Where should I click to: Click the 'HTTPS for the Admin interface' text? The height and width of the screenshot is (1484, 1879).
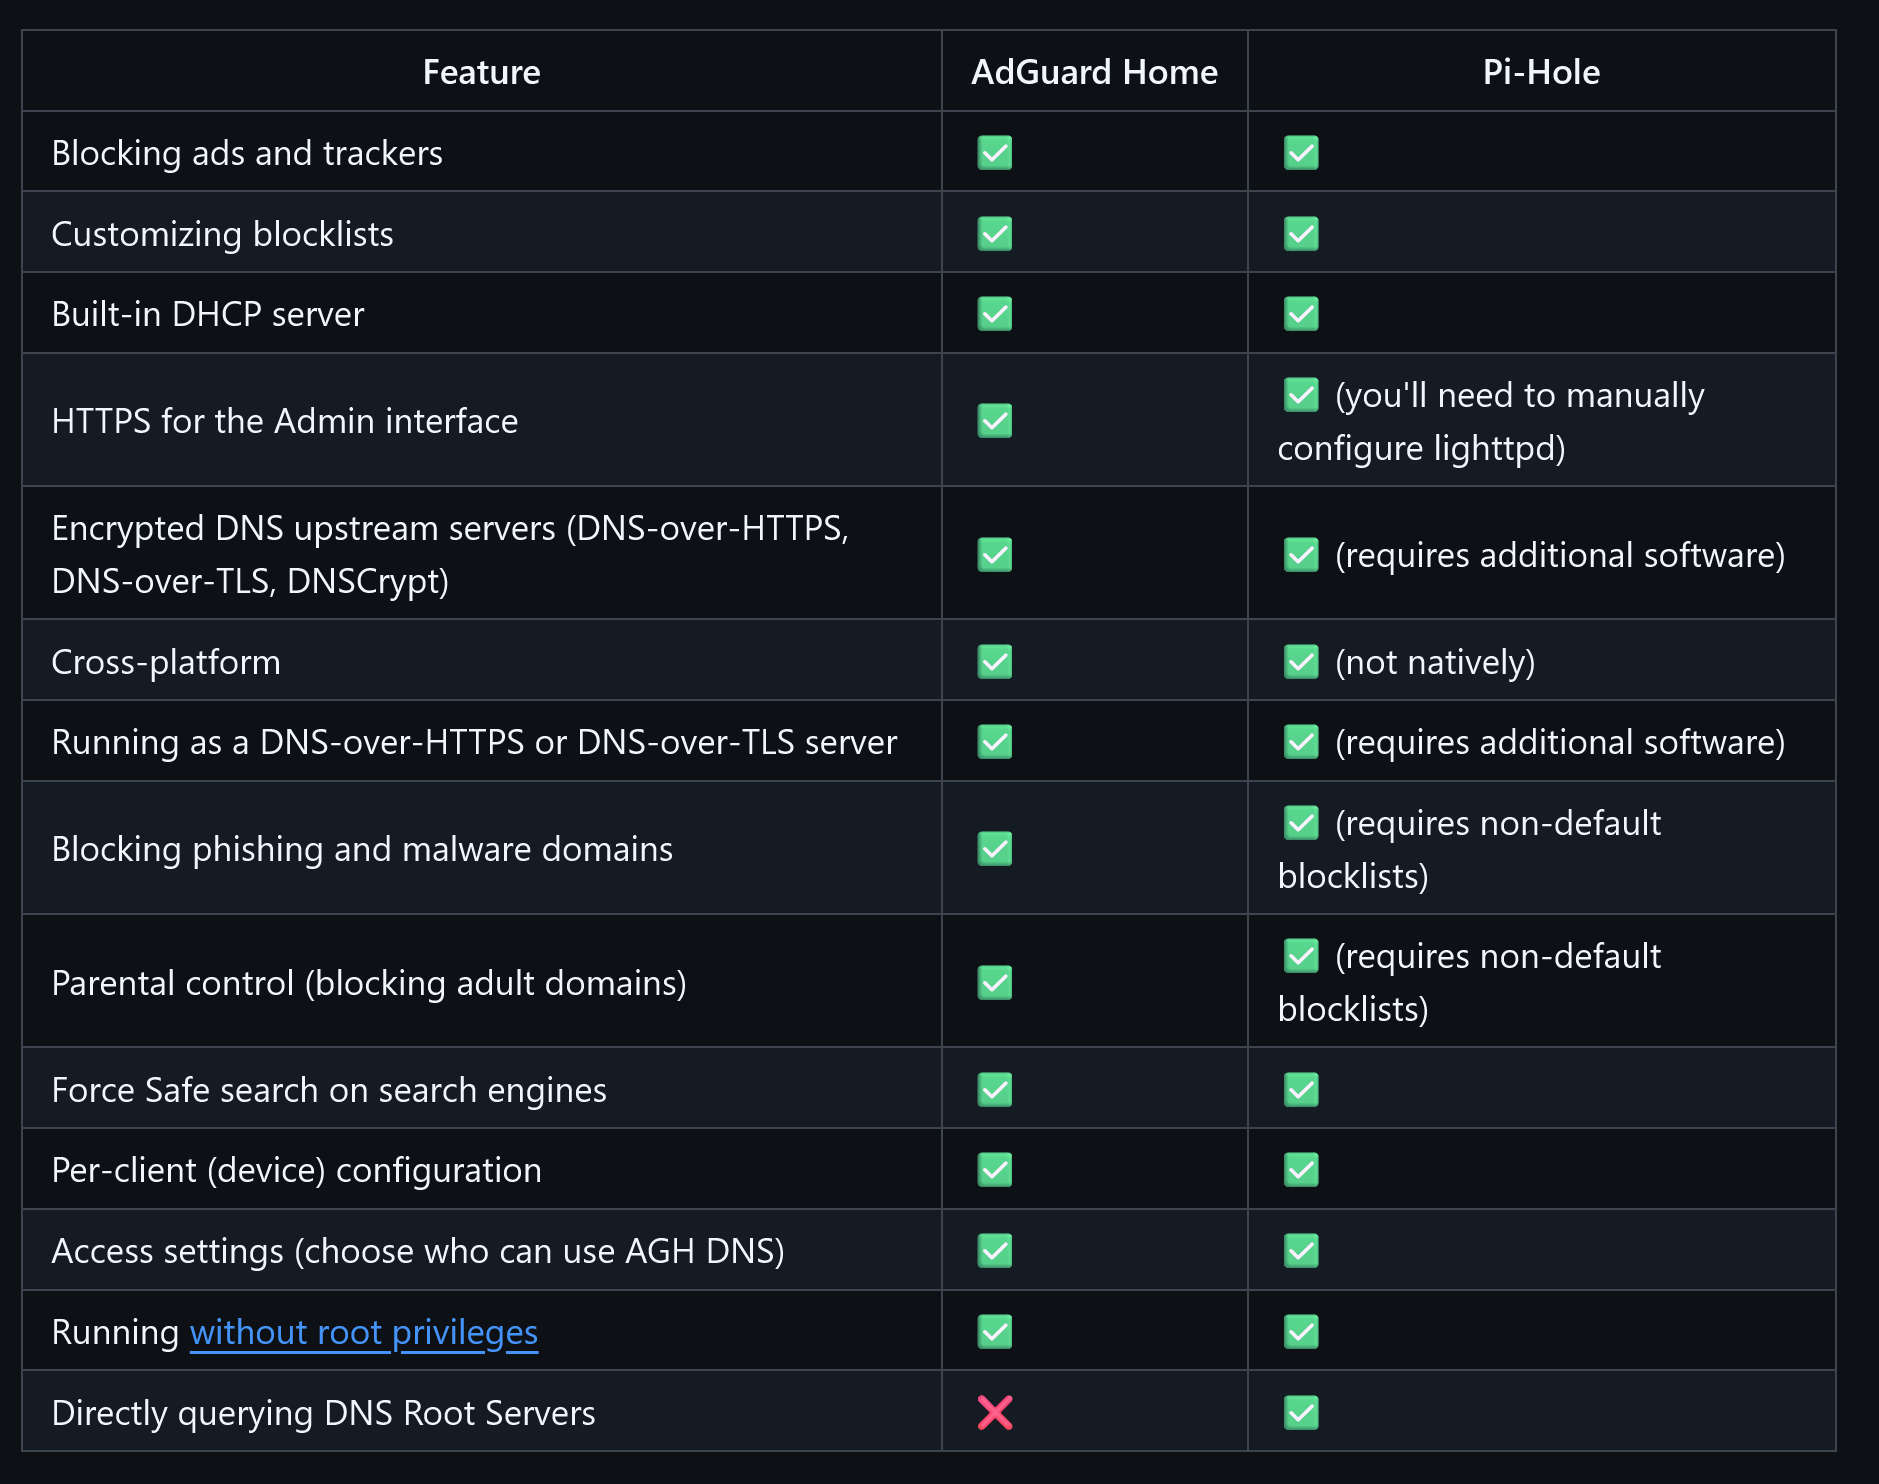pyautogui.click(x=285, y=421)
